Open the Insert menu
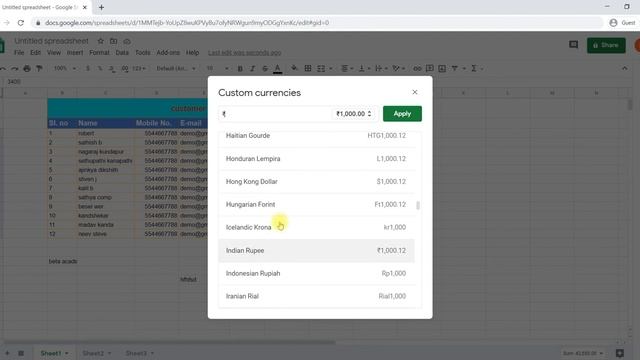The width and height of the screenshot is (640, 360). pos(75,53)
